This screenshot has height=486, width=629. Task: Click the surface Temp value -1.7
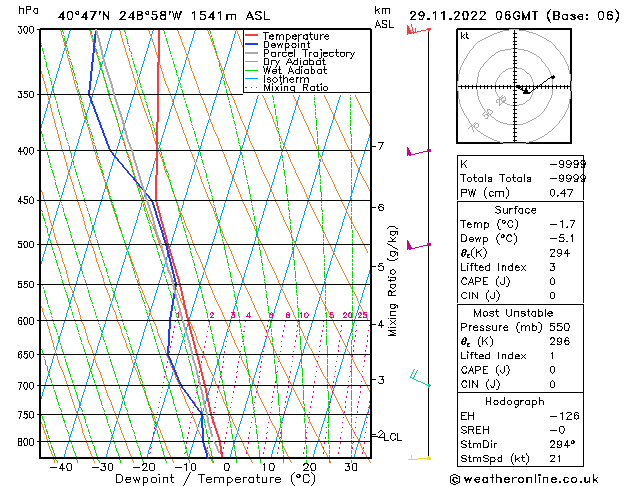pos(562,224)
